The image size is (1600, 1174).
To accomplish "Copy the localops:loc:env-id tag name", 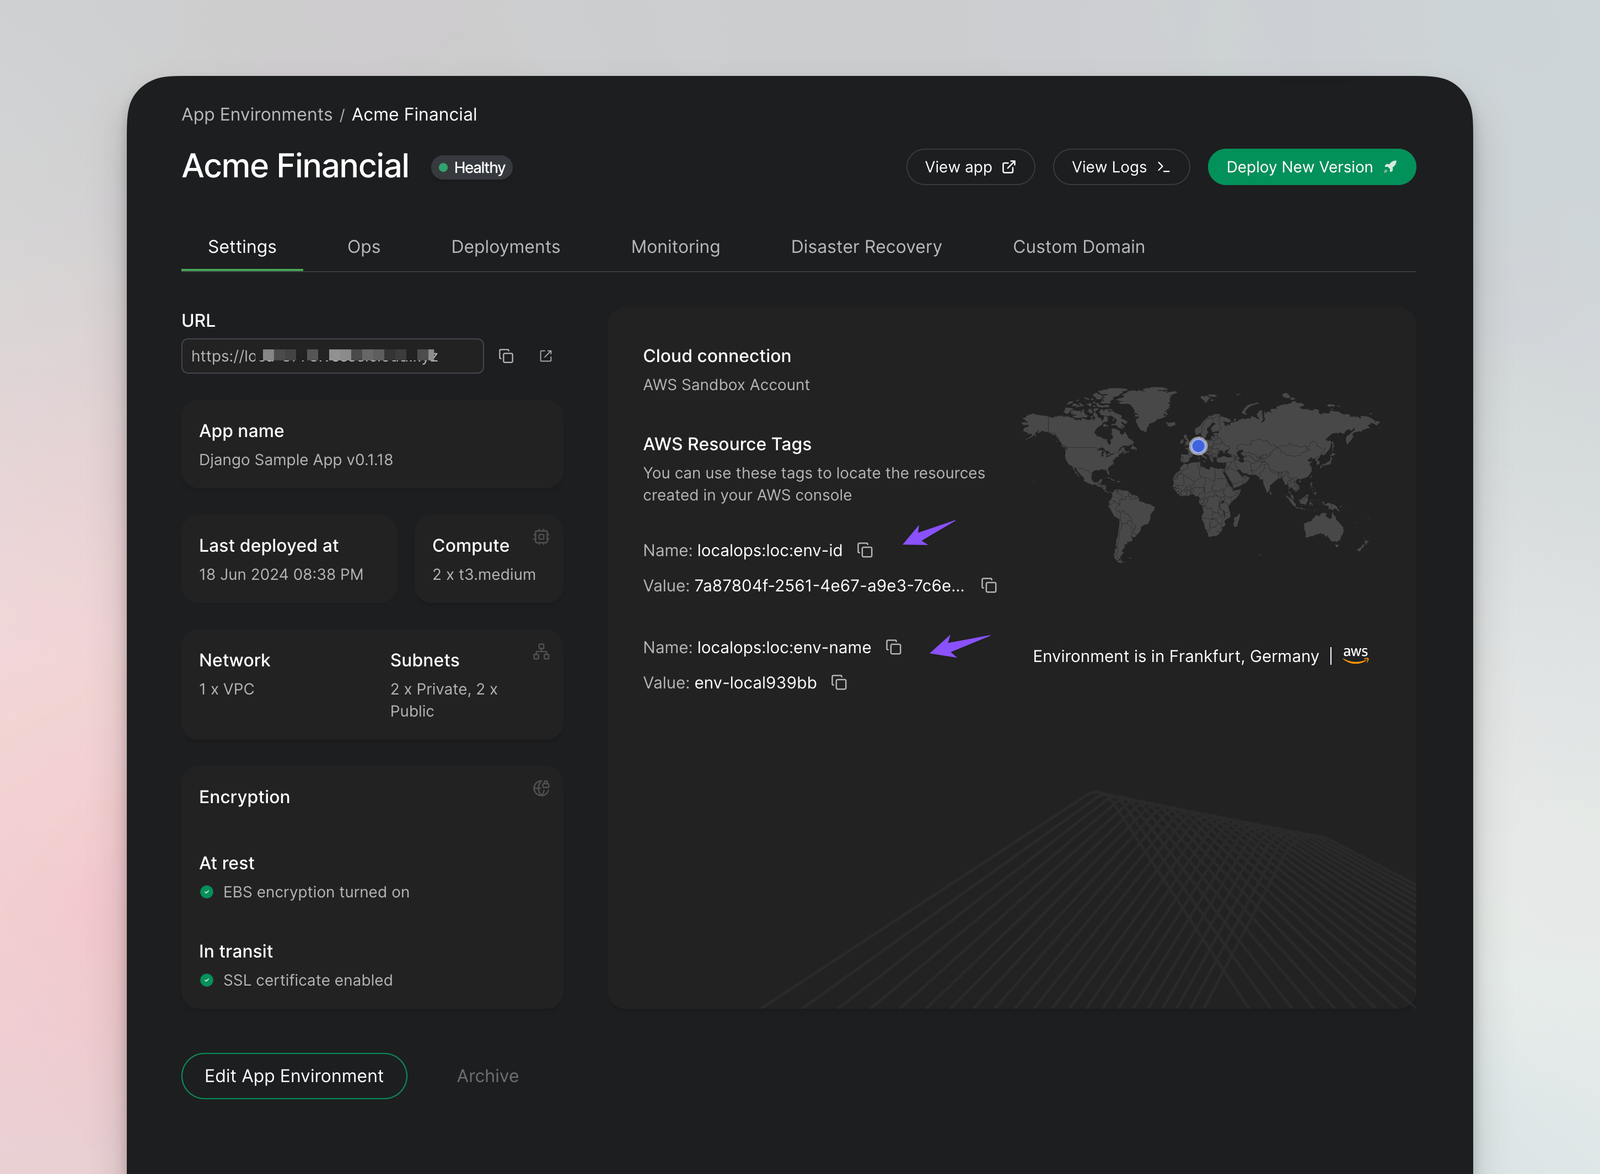I will [865, 551].
